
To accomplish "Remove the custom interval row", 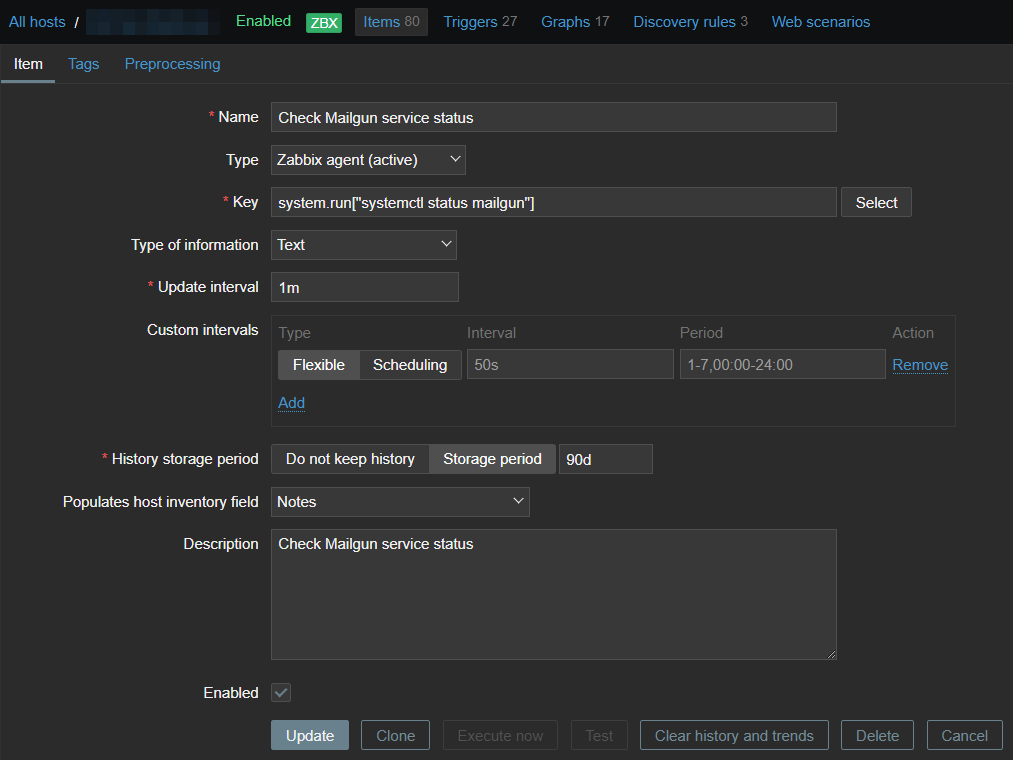I will pyautogui.click(x=919, y=365).
